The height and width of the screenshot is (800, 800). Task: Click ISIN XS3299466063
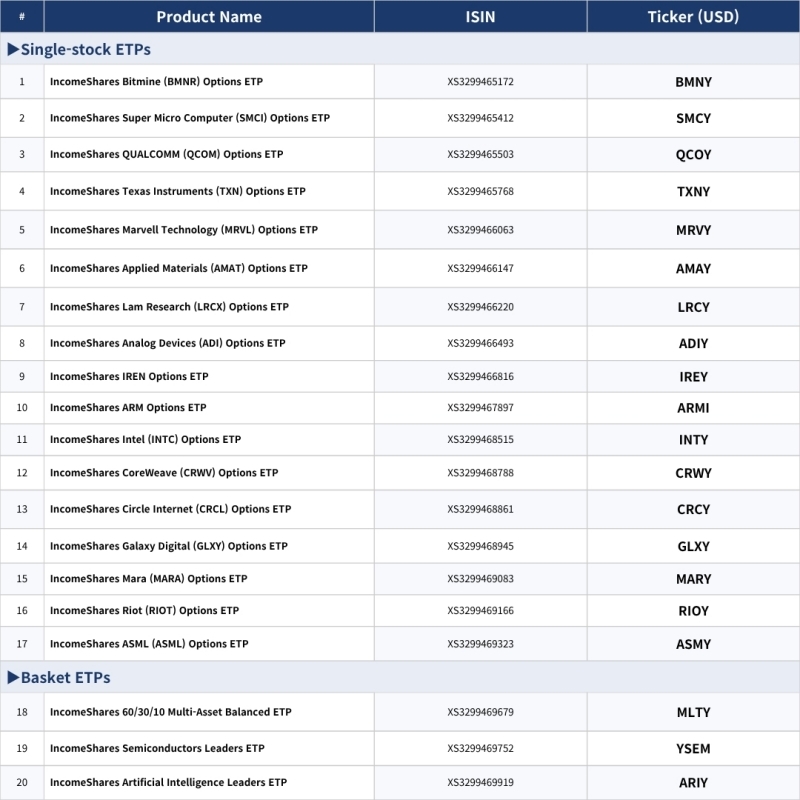[x=480, y=230]
